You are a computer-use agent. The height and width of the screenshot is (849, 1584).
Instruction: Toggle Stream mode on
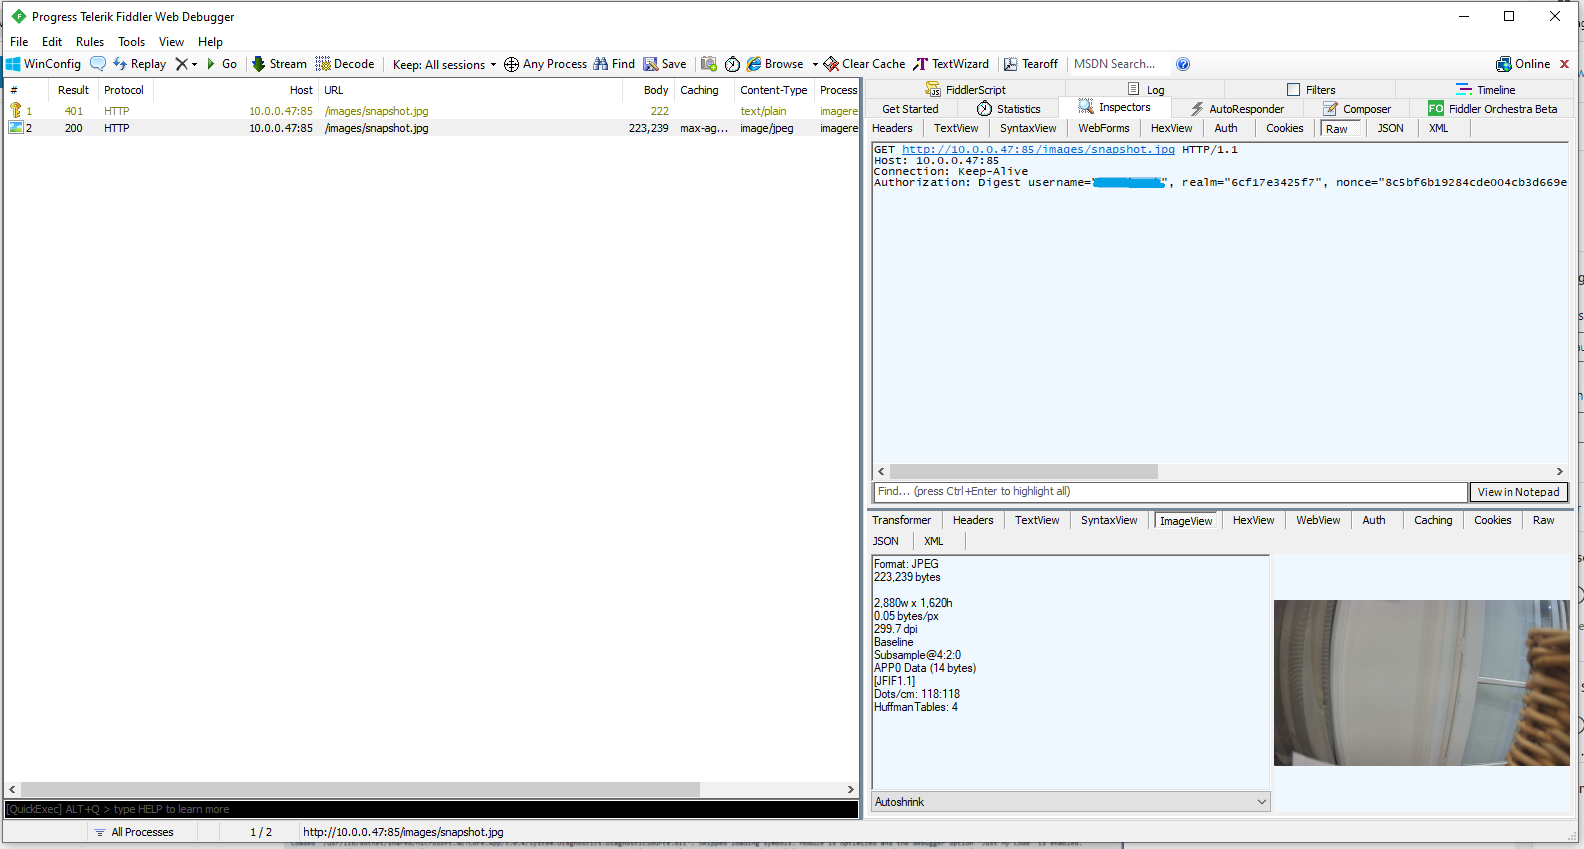coord(279,64)
